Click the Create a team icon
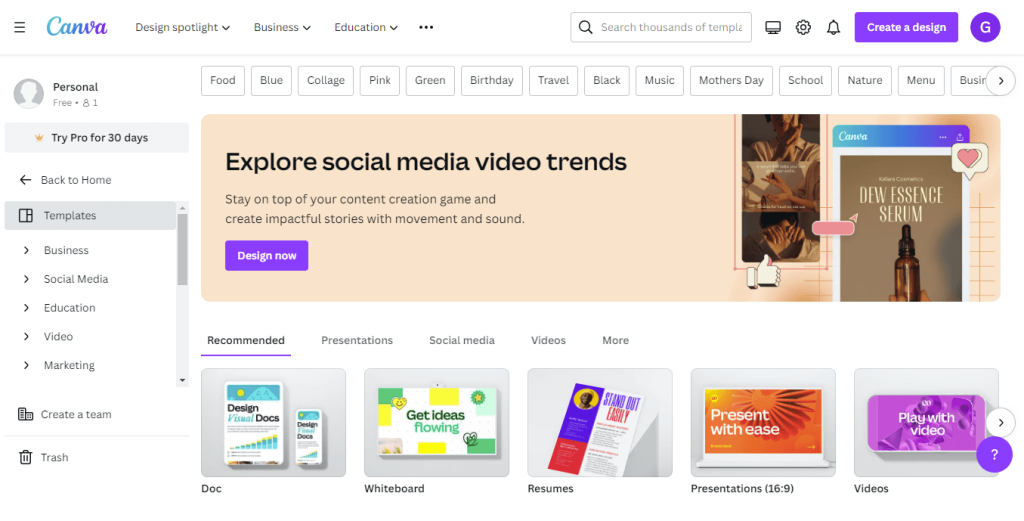This screenshot has height=521, width=1024. point(25,414)
